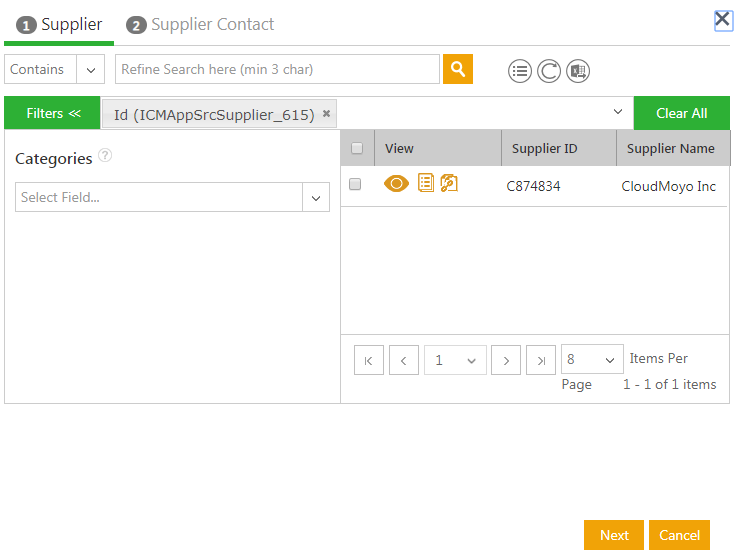744x559 pixels.
Task: Open the list view options icon
Action: (519, 71)
